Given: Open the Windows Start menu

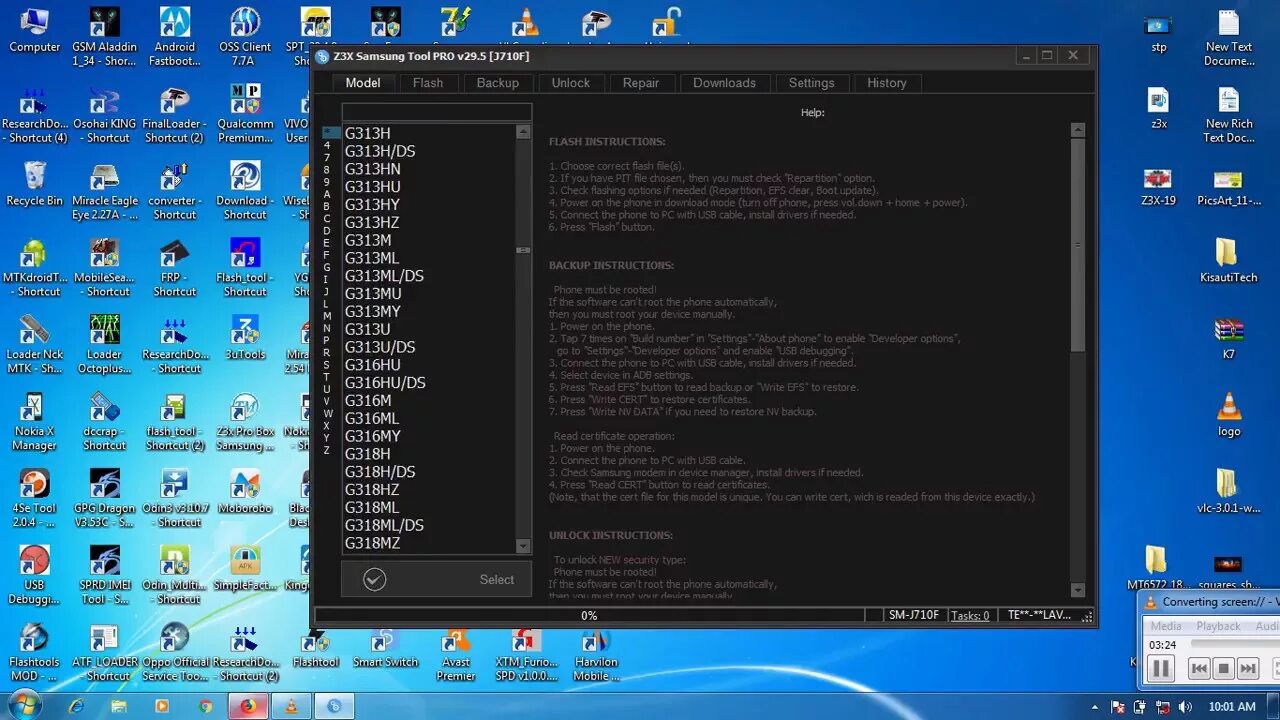Looking at the screenshot, I should [24, 705].
